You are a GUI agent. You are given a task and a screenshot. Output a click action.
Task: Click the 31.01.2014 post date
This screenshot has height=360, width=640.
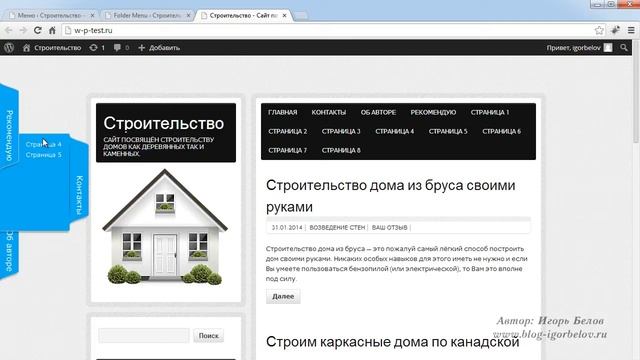coord(287,228)
